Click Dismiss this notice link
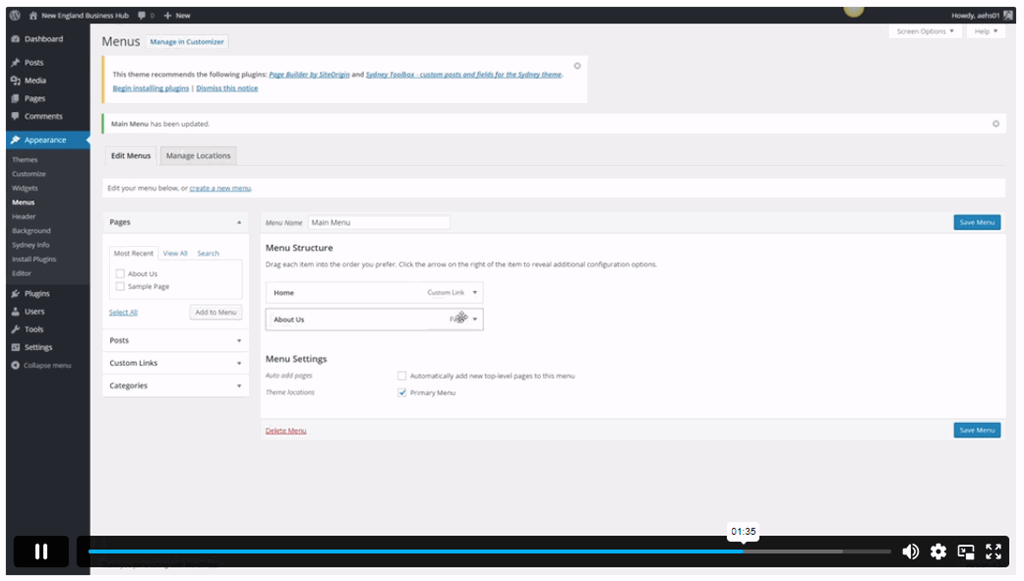This screenshot has width=1024, height=581. click(227, 88)
